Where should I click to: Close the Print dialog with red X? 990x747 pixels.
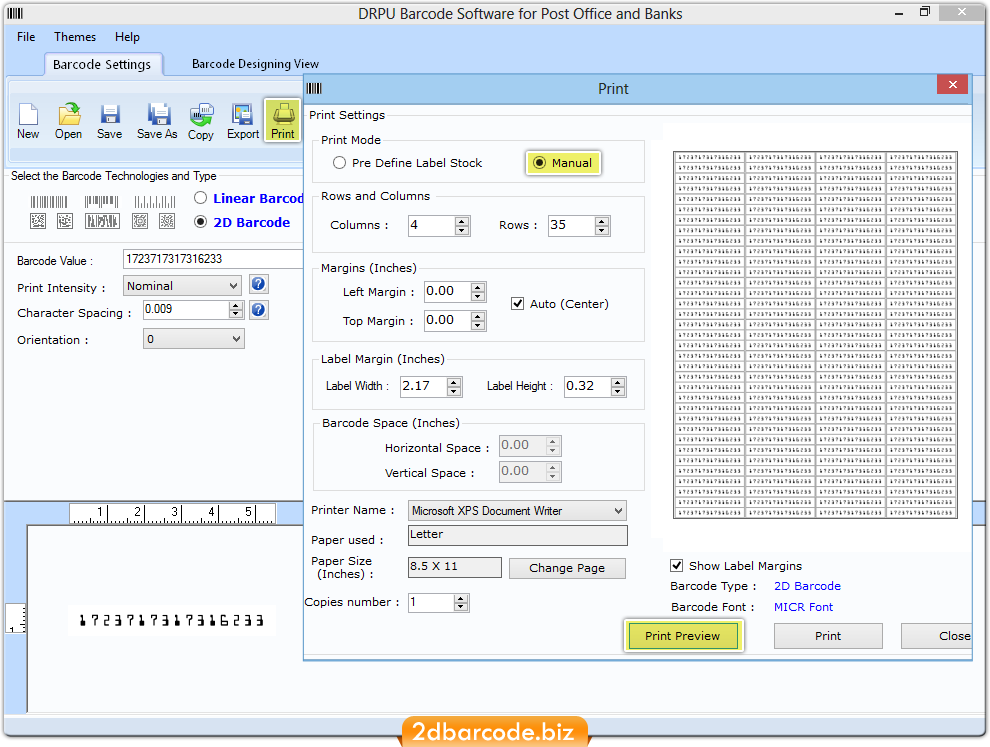952,85
